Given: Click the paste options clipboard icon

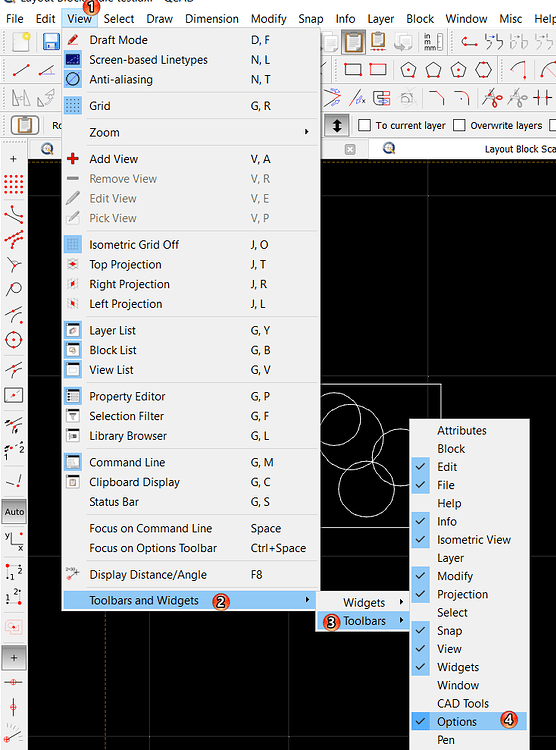Looking at the screenshot, I should pyautogui.click(x=24, y=126).
